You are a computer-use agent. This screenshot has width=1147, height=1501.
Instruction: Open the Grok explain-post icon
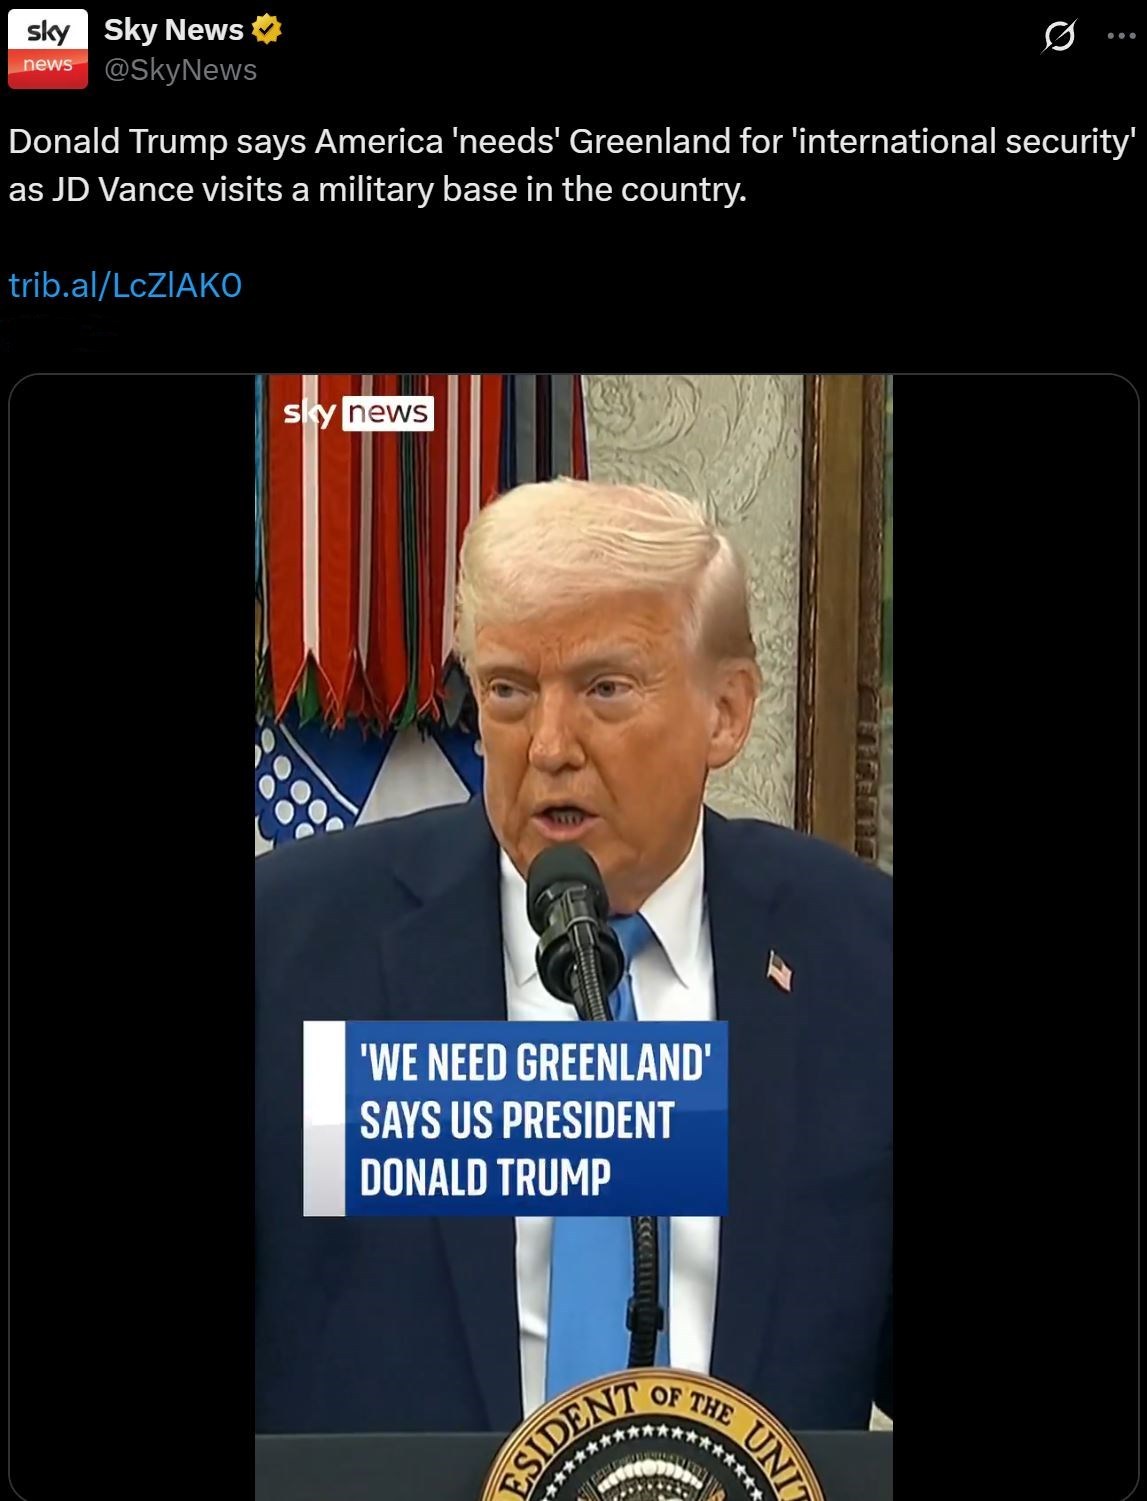click(x=1059, y=37)
